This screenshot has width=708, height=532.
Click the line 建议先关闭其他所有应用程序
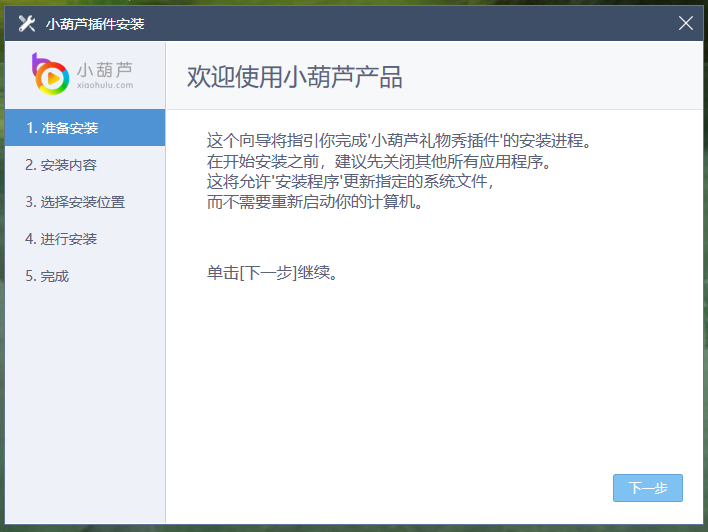point(380,161)
